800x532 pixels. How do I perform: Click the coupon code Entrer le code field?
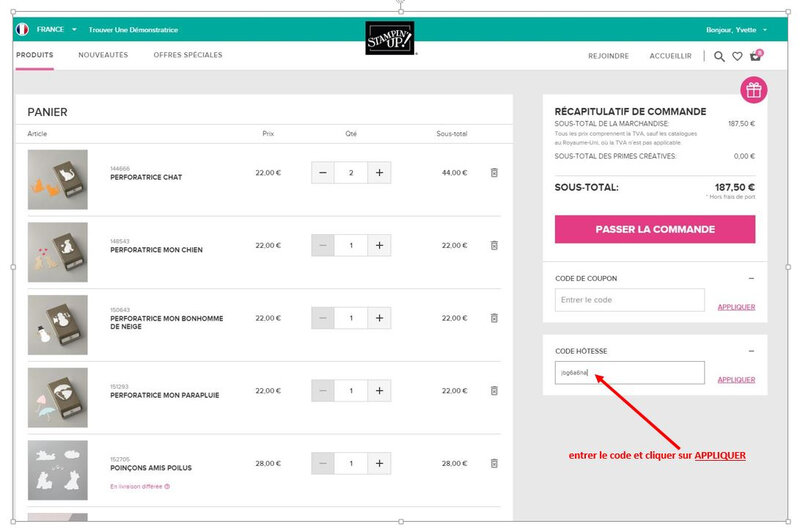[630, 300]
